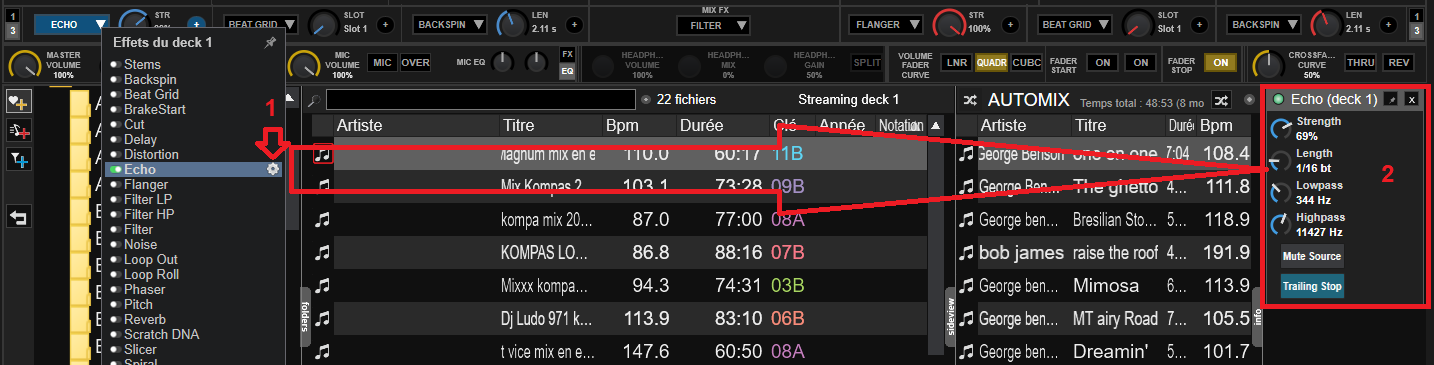Toggle the Stems effect switch
The width and height of the screenshot is (1434, 365).
point(116,65)
